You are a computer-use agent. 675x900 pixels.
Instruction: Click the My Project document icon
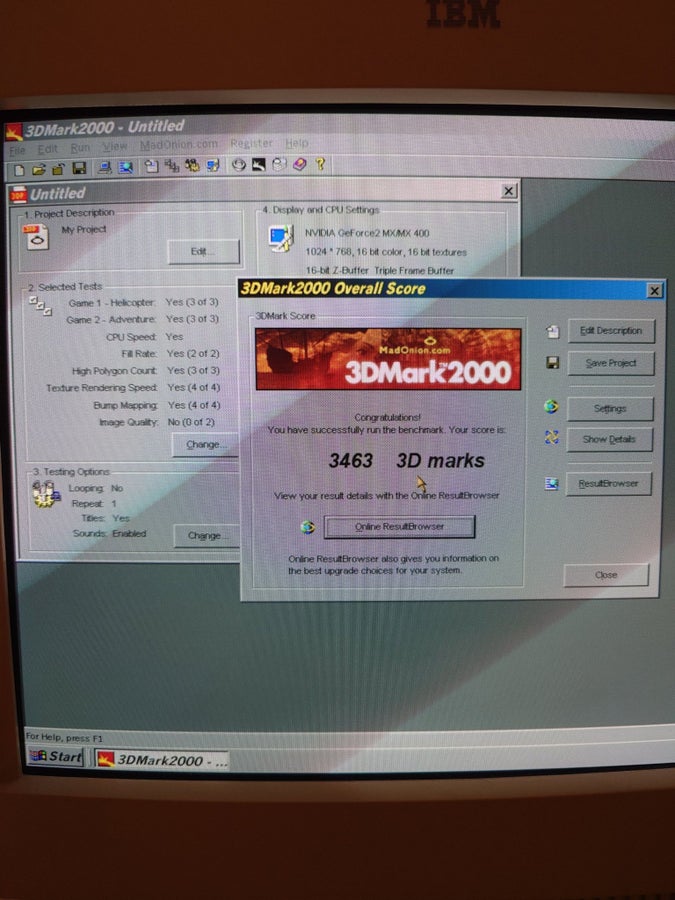click(x=36, y=236)
